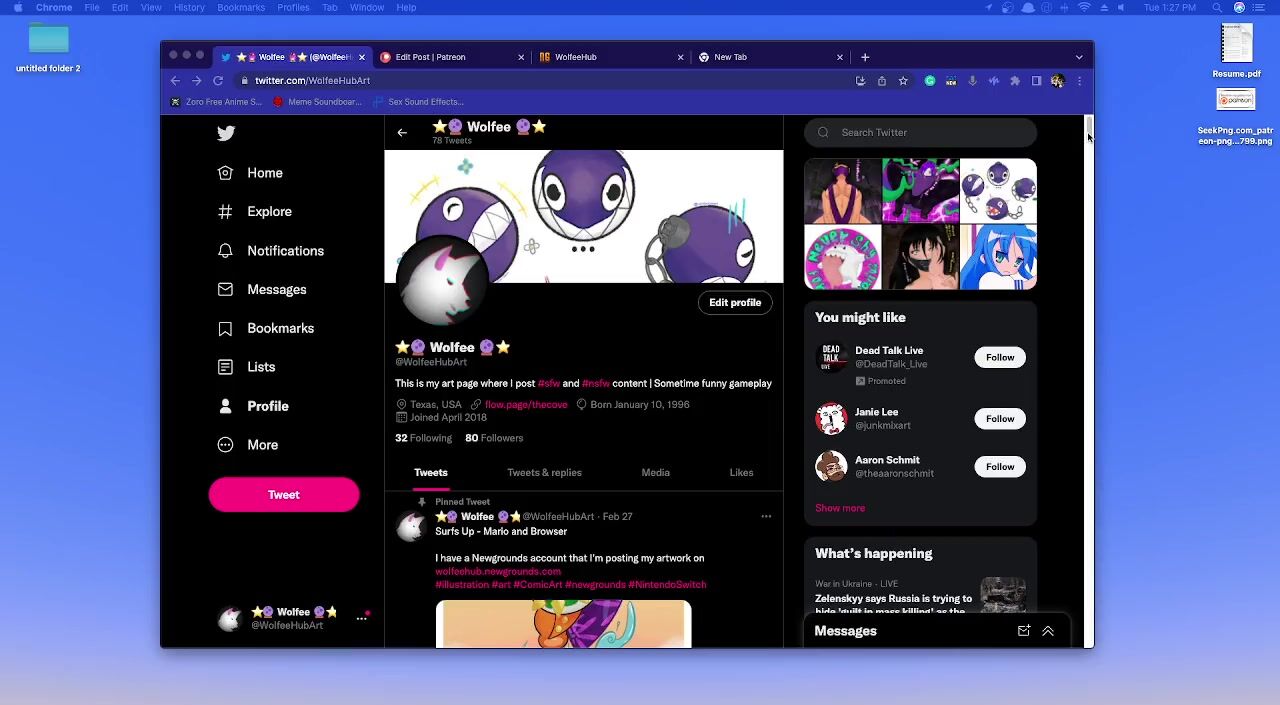Expand the Messages drawer chevron

[1048, 631]
